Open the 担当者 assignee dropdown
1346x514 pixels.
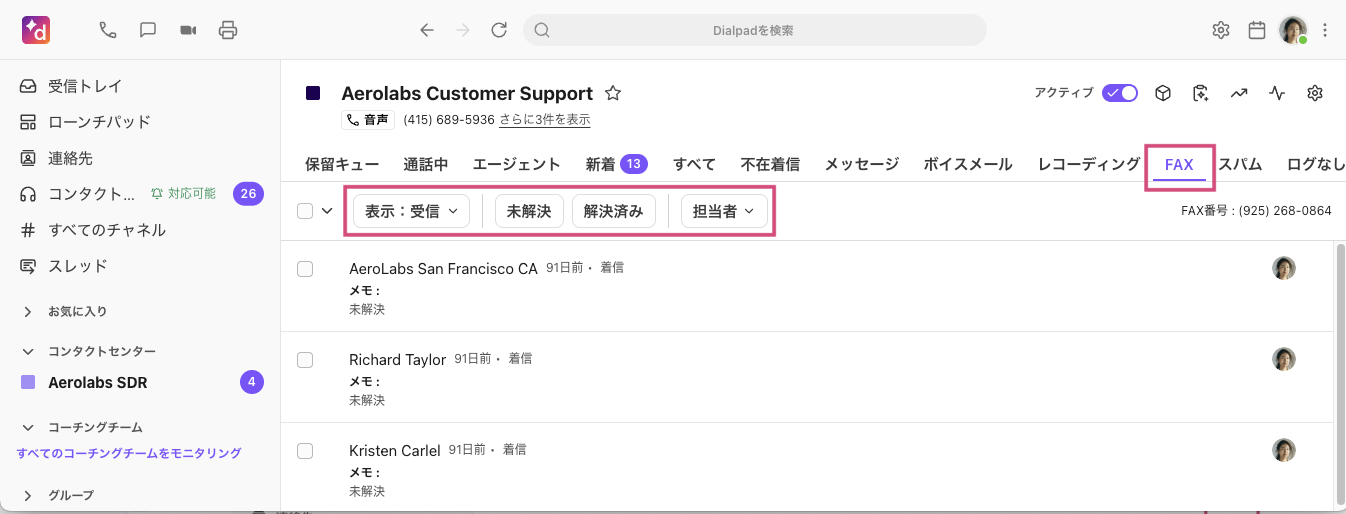(724, 211)
